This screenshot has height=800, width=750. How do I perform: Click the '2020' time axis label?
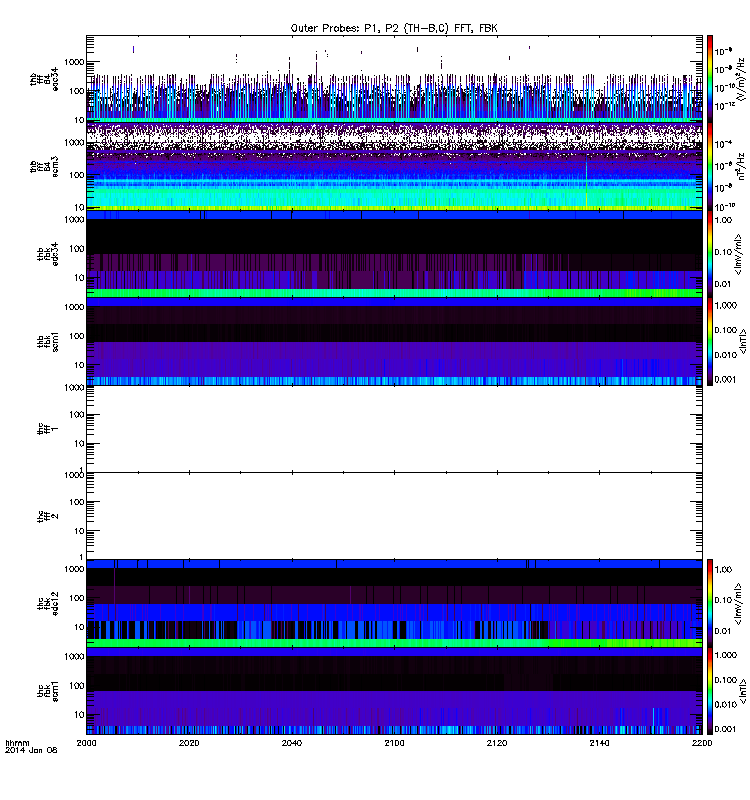(x=189, y=743)
